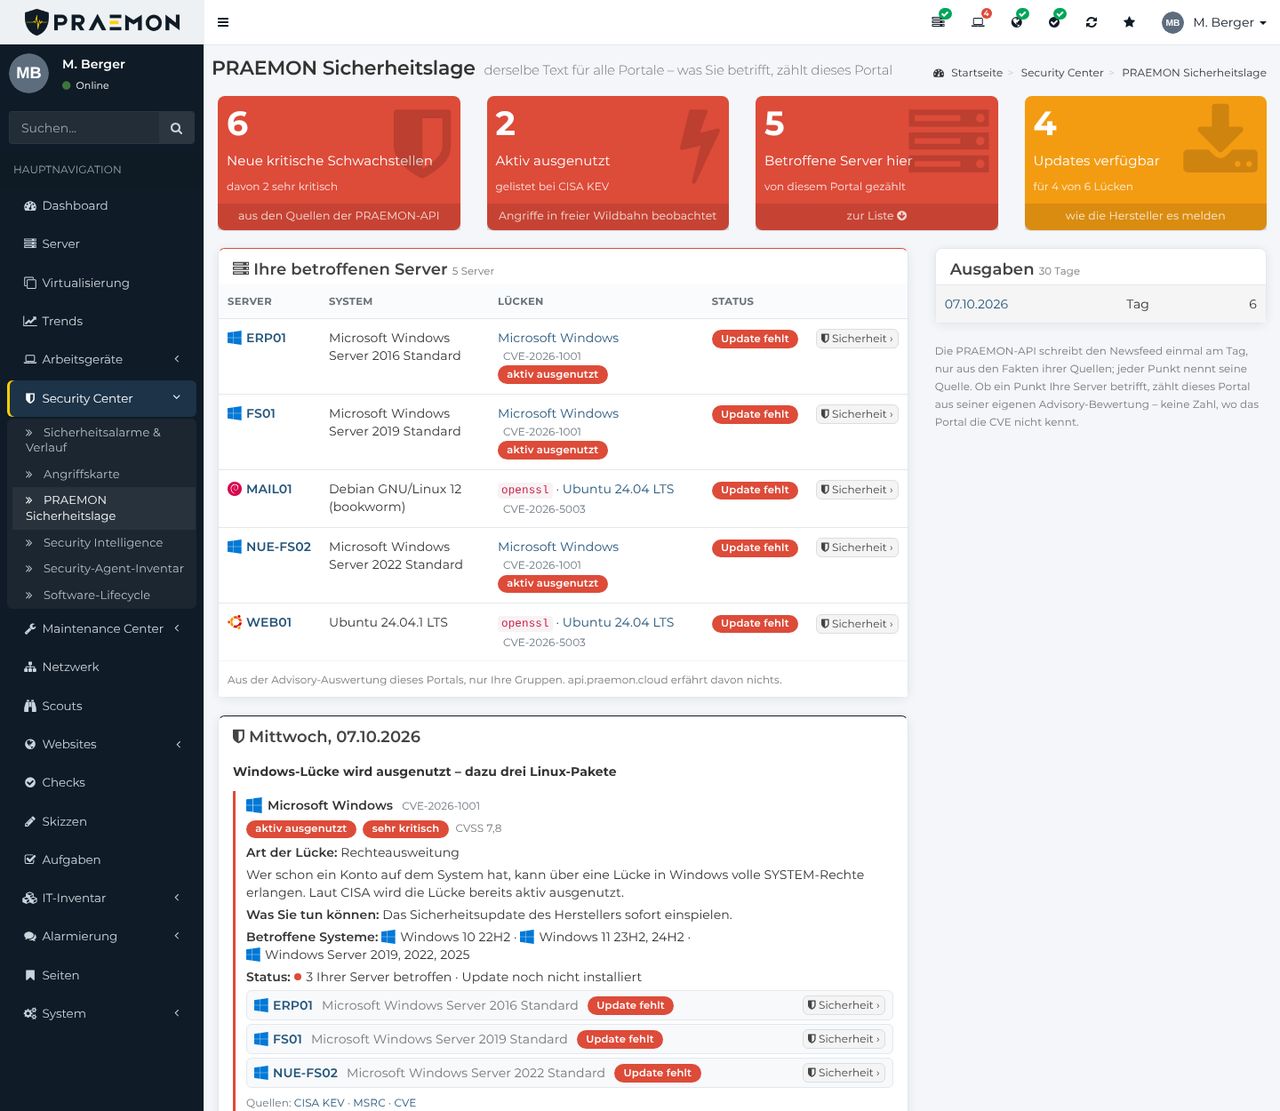Expand the Arbeitsgeräte sidebar menu
The image size is (1280, 1111).
tap(101, 360)
